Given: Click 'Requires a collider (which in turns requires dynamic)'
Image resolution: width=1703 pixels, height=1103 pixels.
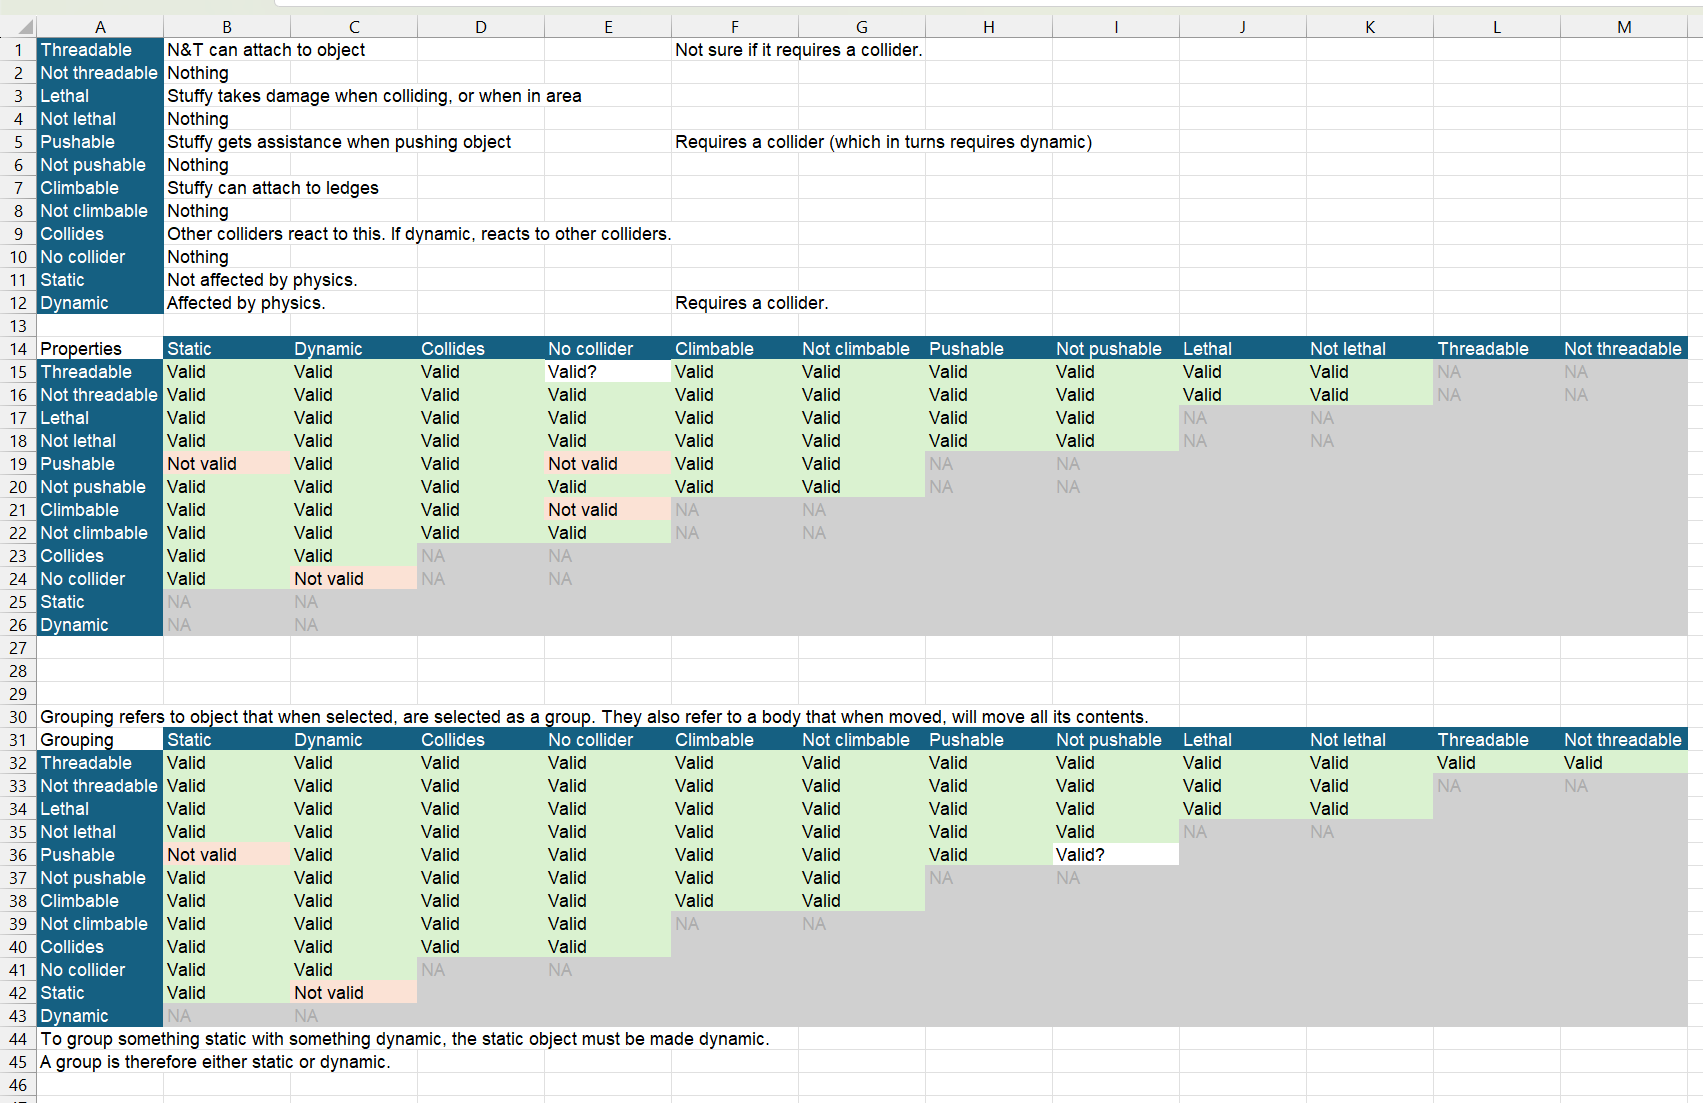Looking at the screenshot, I should [883, 142].
